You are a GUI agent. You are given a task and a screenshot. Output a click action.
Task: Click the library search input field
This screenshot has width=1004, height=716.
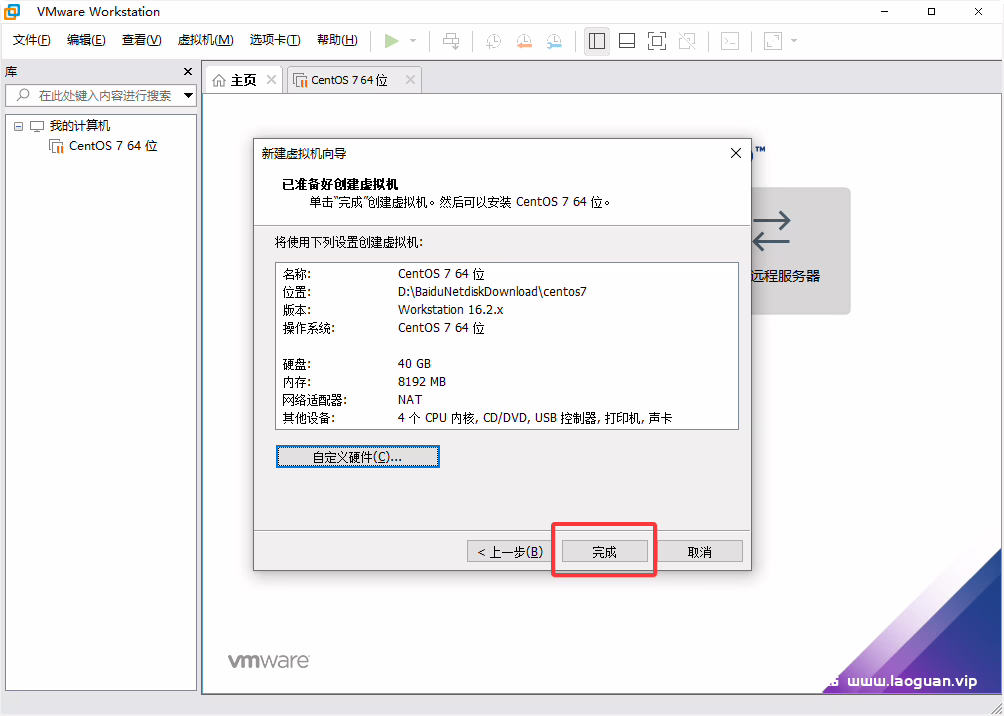(100, 95)
